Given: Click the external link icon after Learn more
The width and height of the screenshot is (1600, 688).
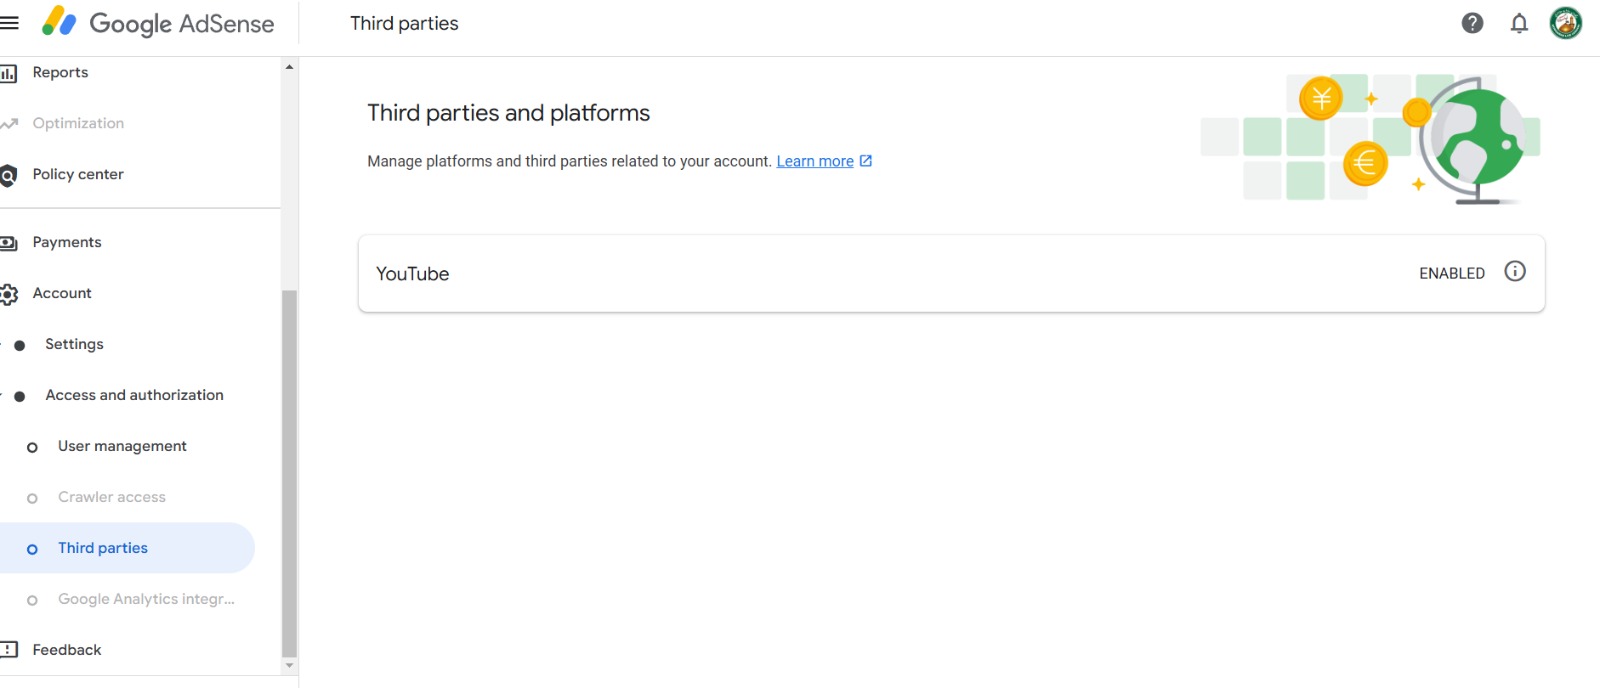Looking at the screenshot, I should pyautogui.click(x=866, y=160).
